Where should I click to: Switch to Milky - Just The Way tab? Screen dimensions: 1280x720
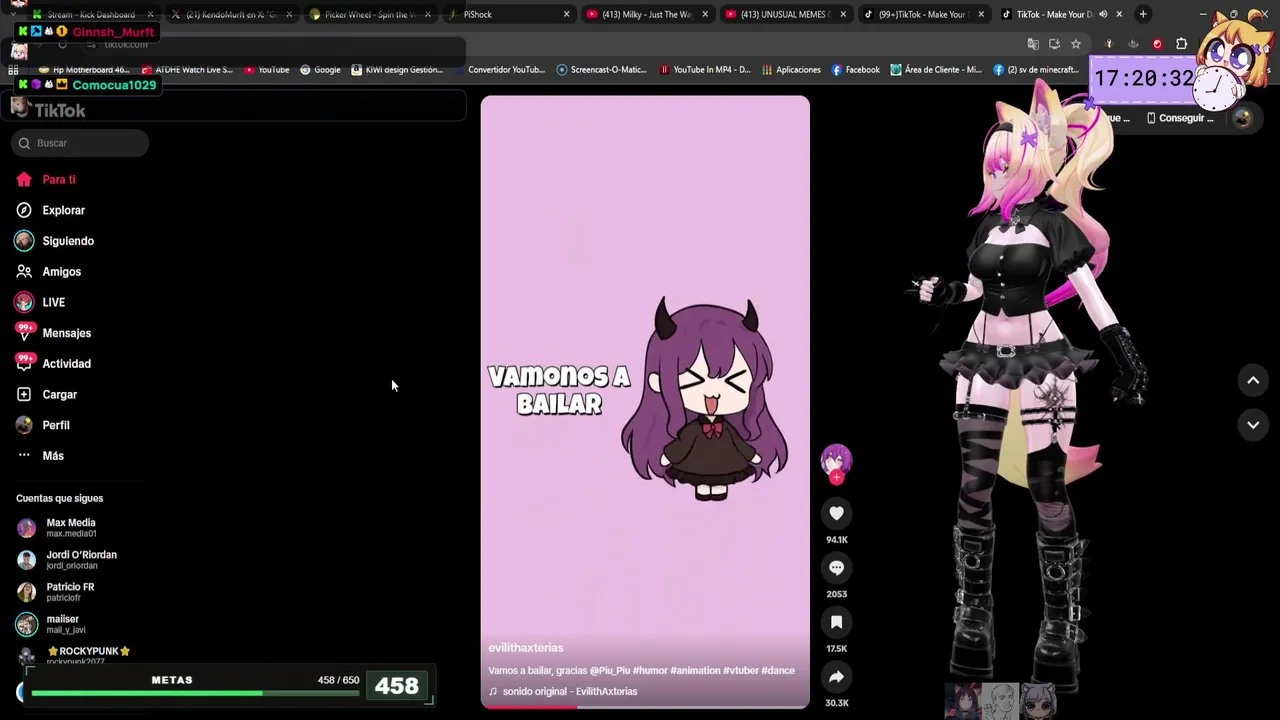click(x=647, y=15)
